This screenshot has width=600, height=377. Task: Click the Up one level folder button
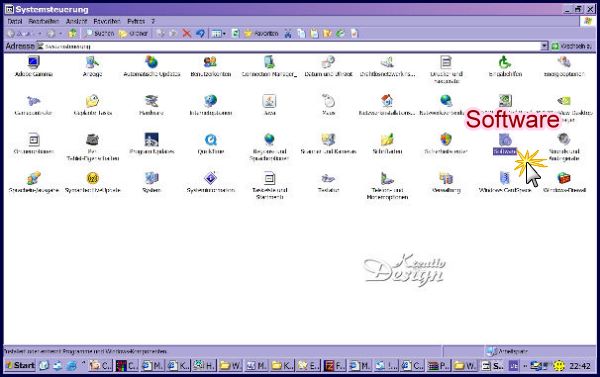point(72,34)
